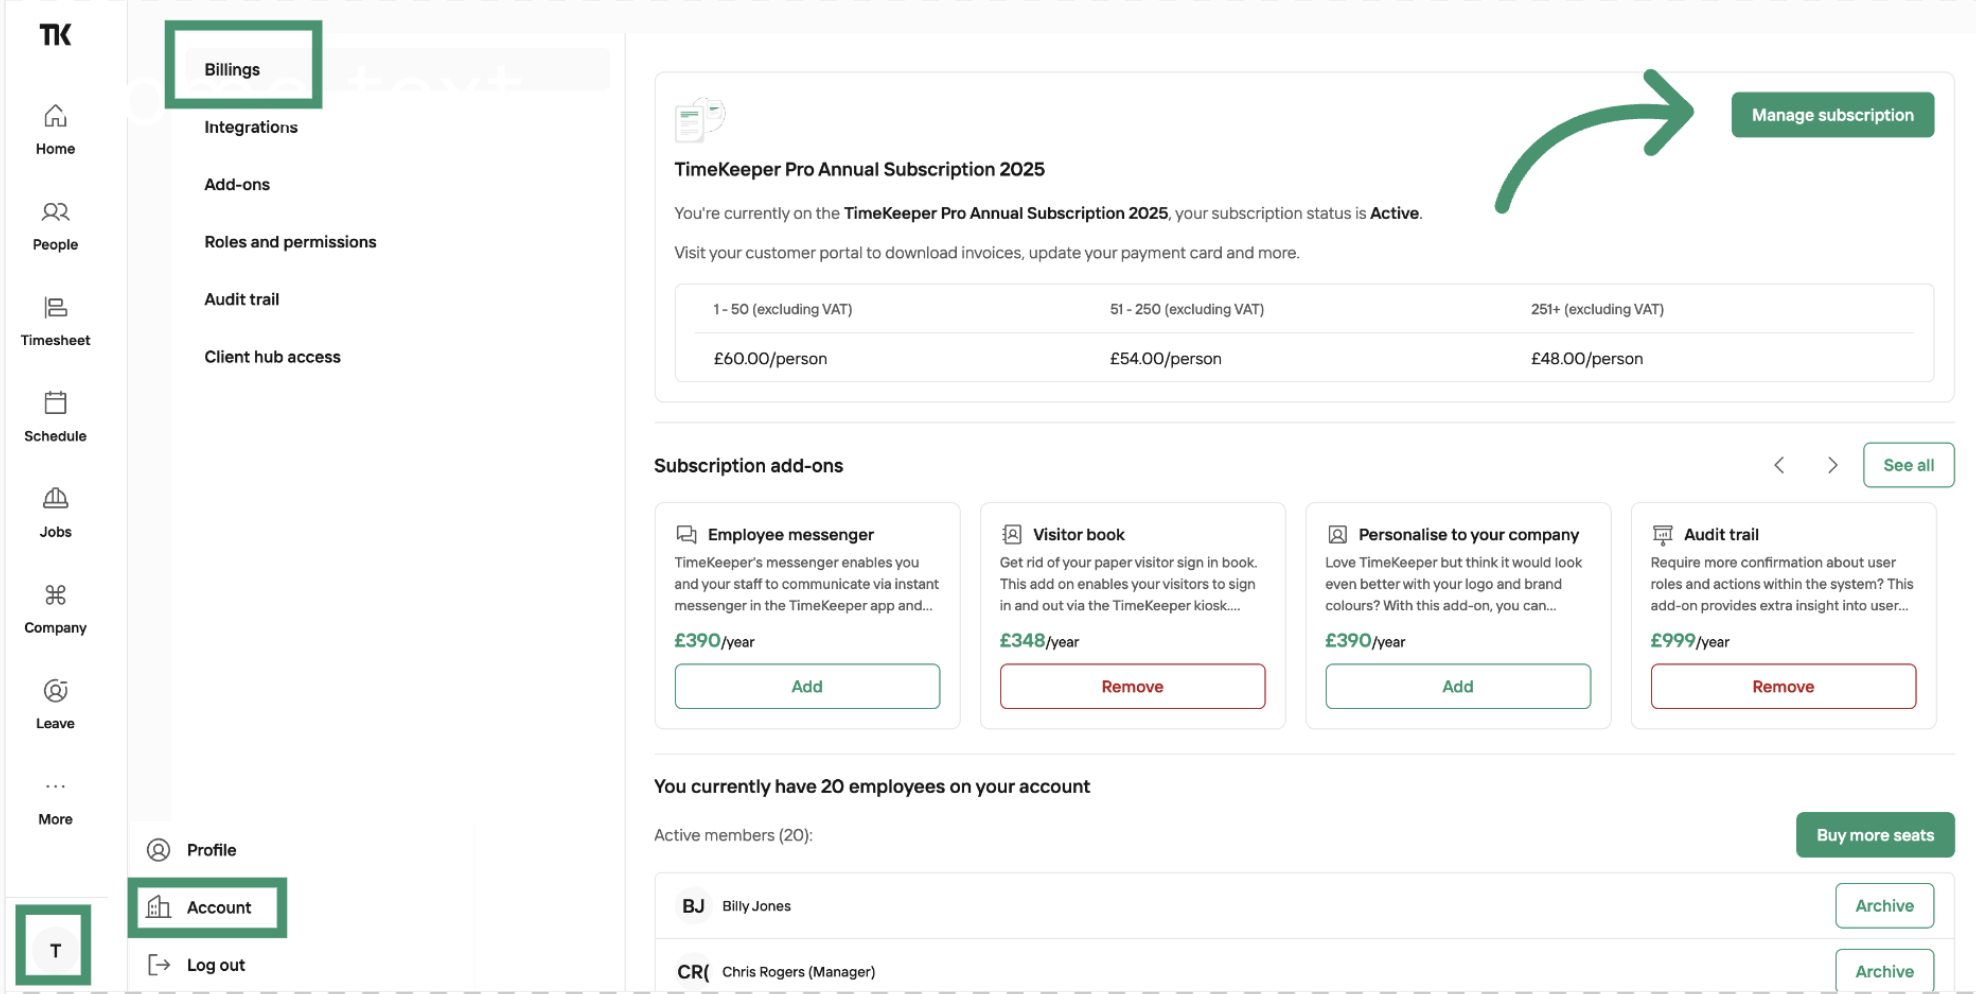Show more options via the More dots

tap(55, 786)
